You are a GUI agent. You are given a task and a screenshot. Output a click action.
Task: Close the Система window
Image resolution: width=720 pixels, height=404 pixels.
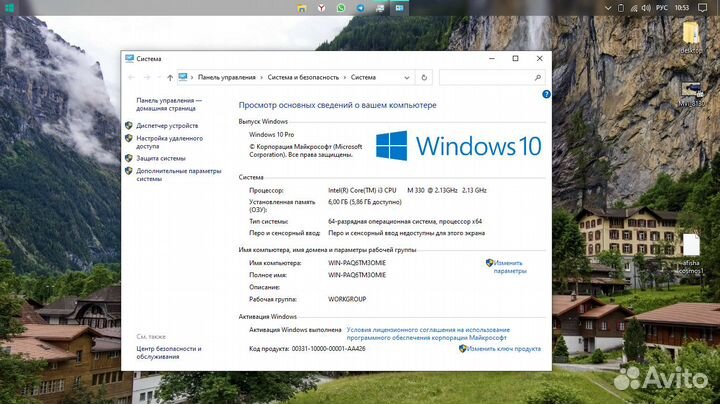[x=540, y=58]
